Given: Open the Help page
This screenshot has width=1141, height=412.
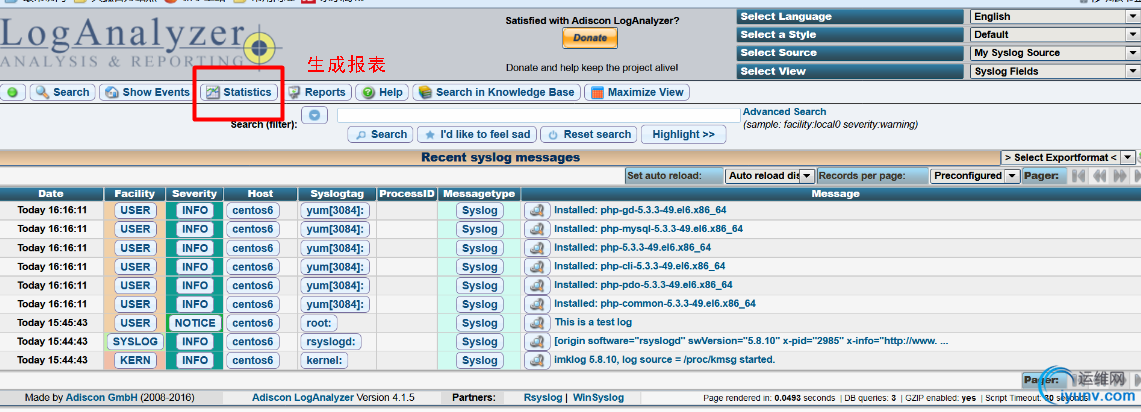Looking at the screenshot, I should 383,92.
